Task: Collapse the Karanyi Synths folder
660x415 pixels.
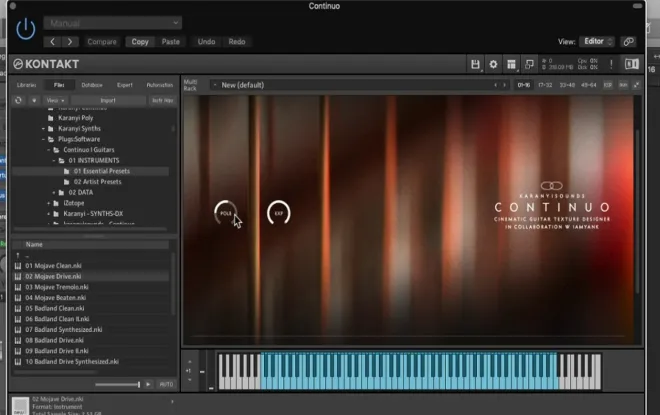Action: 43,129
